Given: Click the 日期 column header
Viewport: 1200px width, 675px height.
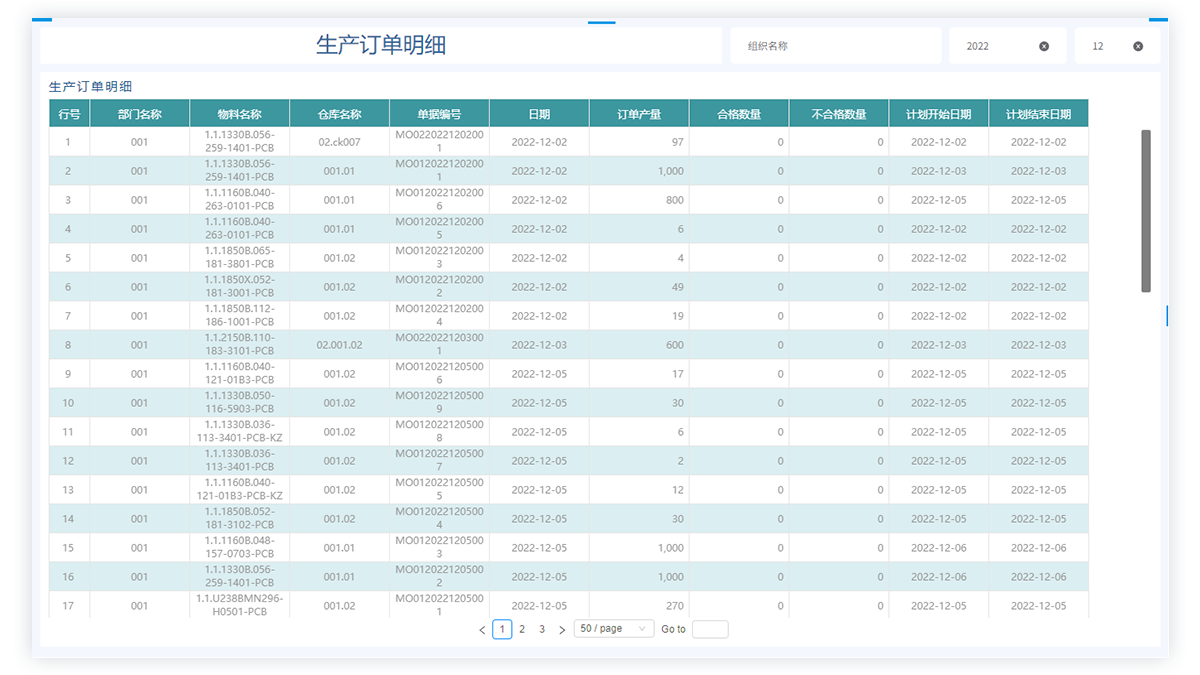Looking at the screenshot, I should (539, 114).
